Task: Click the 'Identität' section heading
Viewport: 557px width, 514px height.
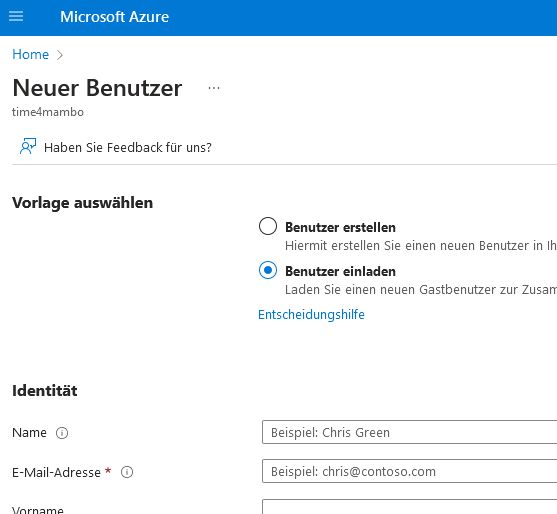Action: tap(45, 391)
